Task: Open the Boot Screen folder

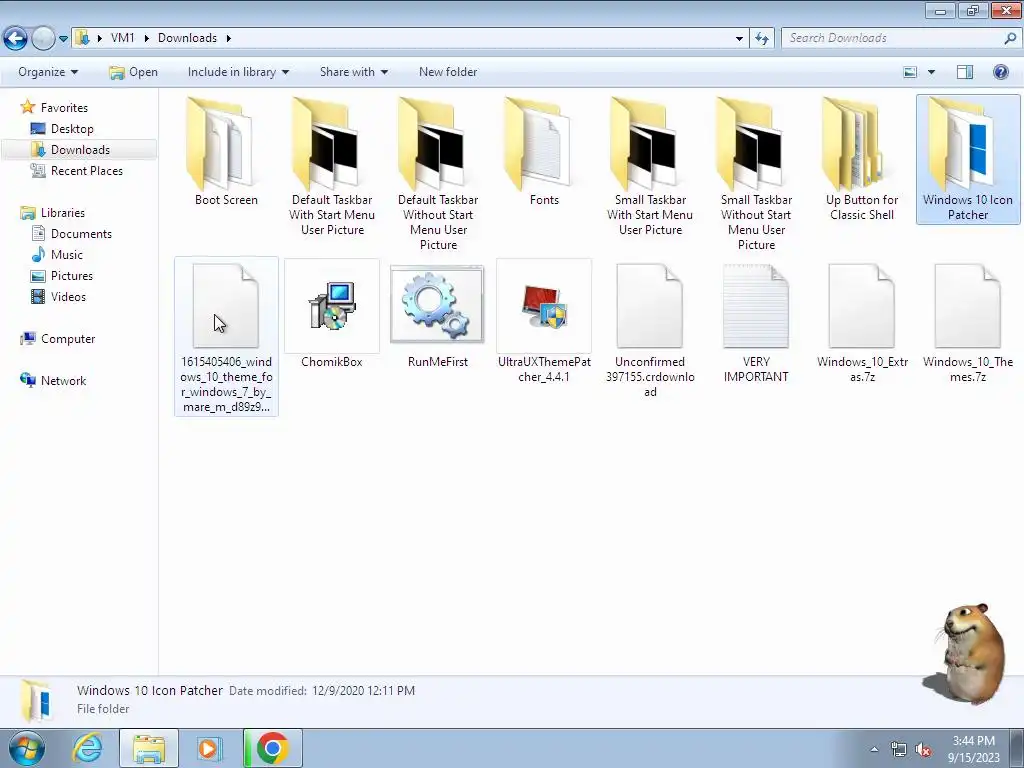Action: (x=226, y=152)
